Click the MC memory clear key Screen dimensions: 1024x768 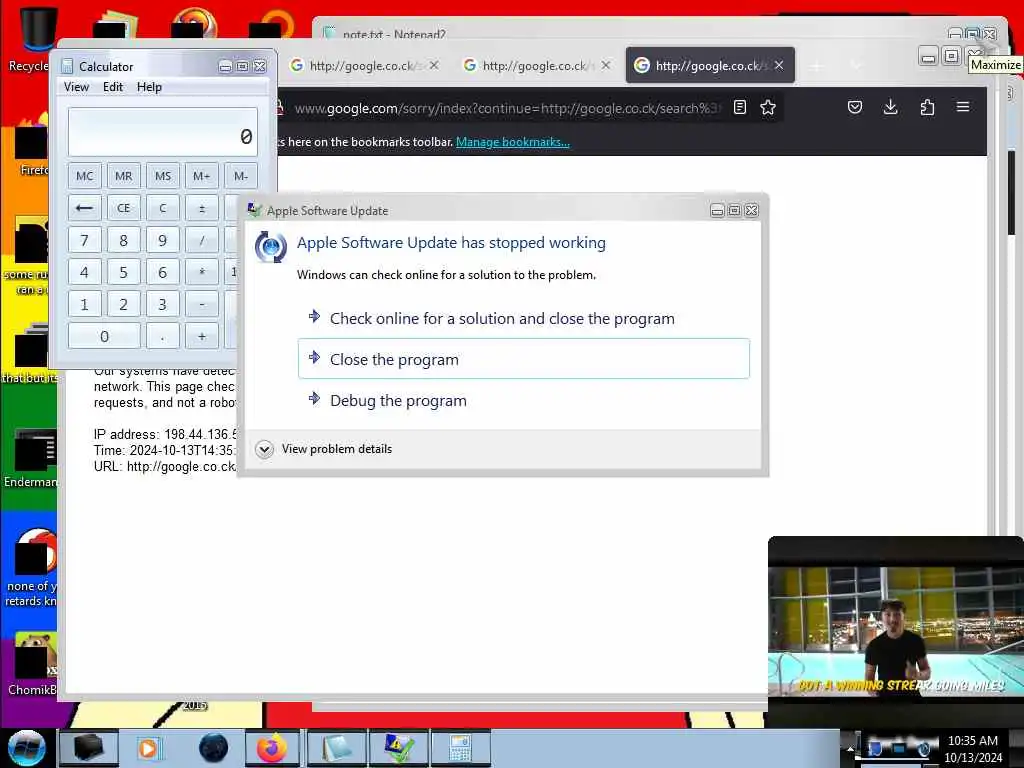click(84, 176)
